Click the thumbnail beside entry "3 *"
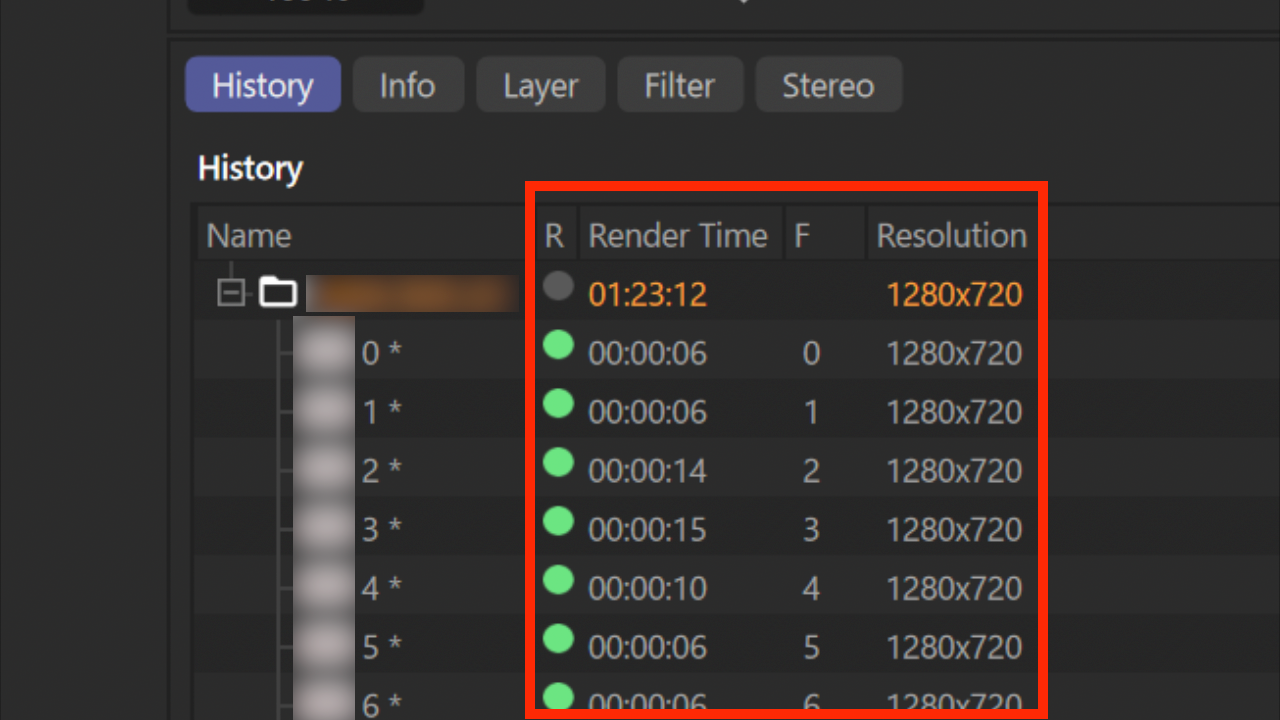Screen dimensions: 1280x720 click(x=324, y=529)
